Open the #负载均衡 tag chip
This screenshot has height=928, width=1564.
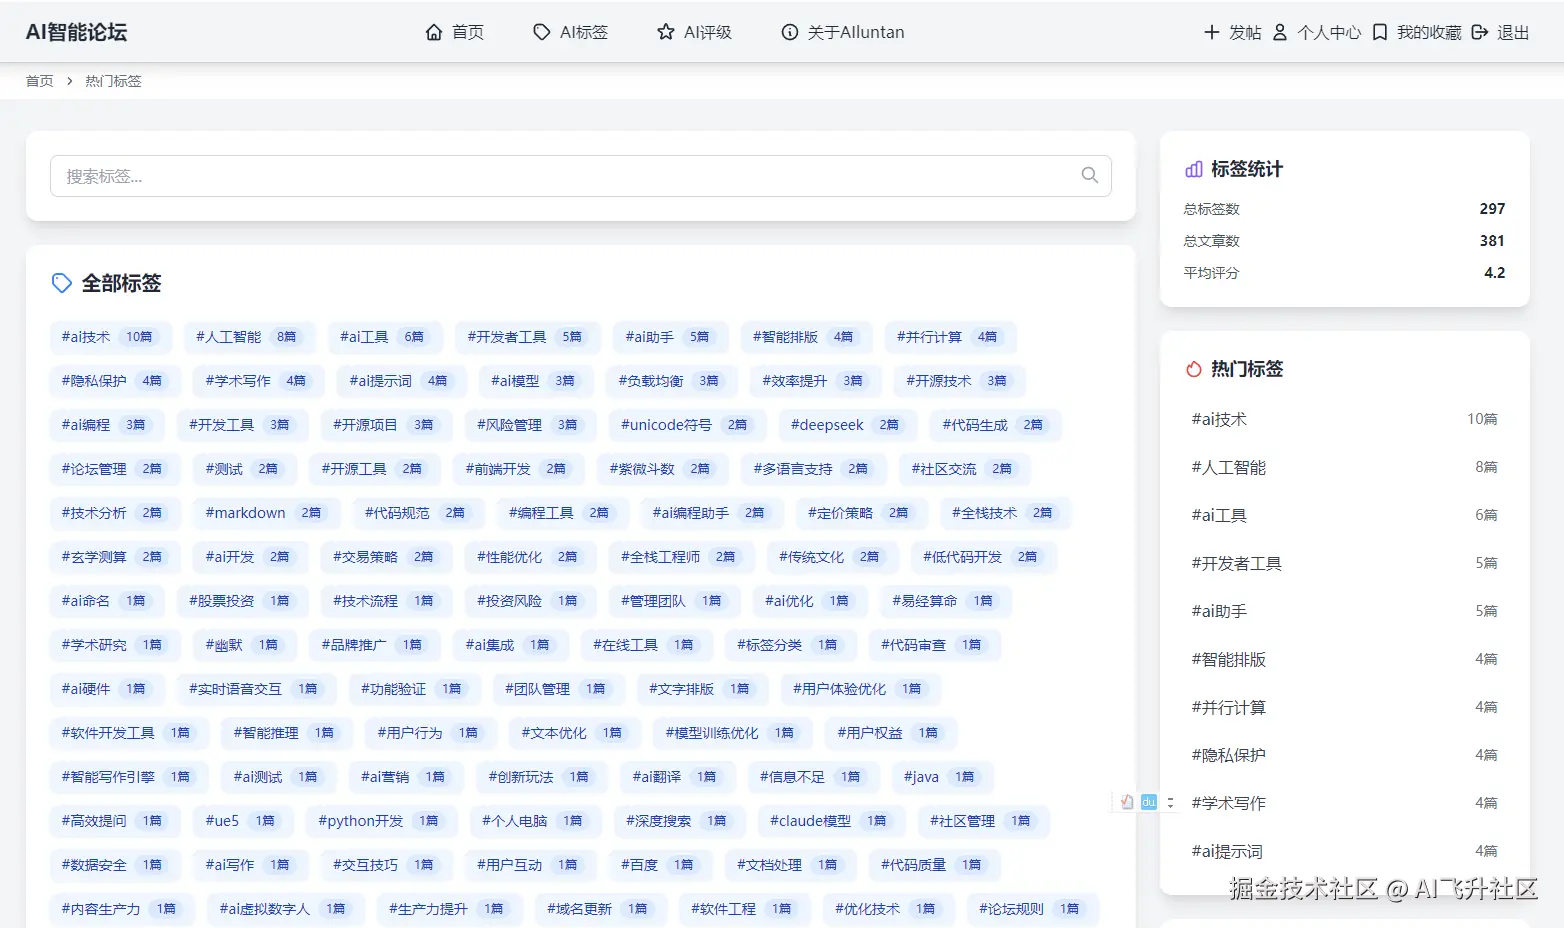click(x=672, y=381)
